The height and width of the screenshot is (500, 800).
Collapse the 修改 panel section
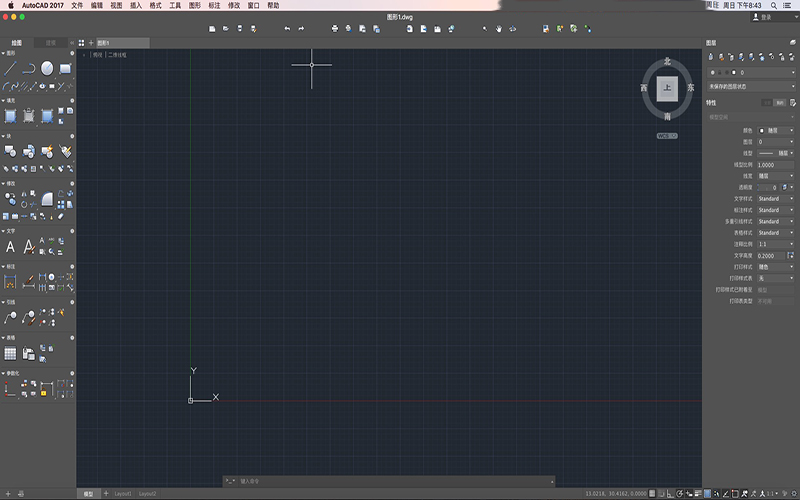pos(4,183)
